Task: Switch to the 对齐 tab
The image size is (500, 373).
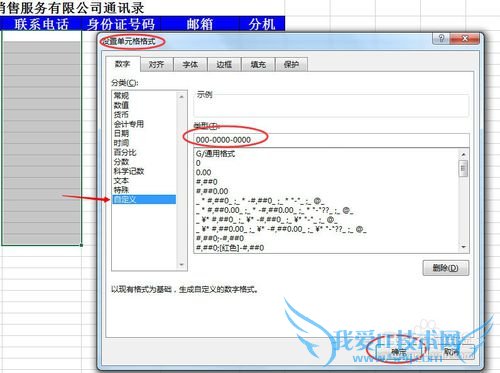Action: tap(157, 64)
